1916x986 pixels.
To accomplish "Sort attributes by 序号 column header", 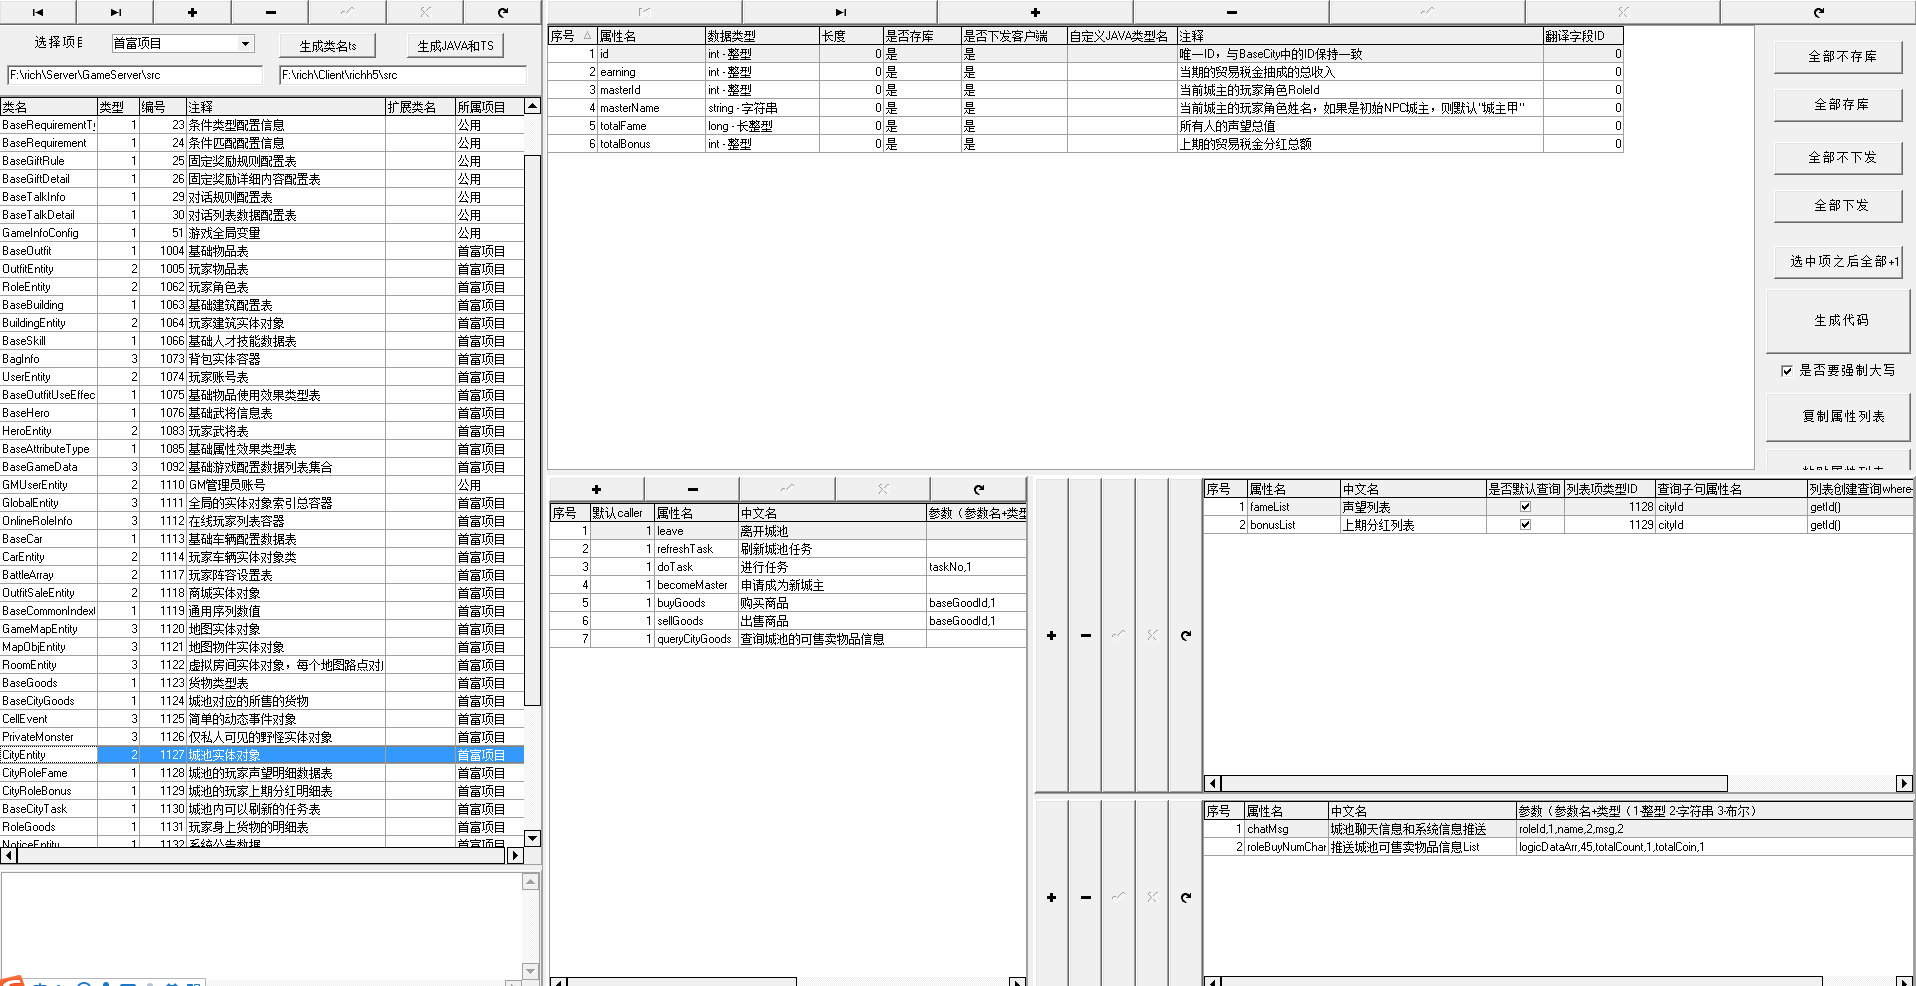I will pyautogui.click(x=571, y=36).
